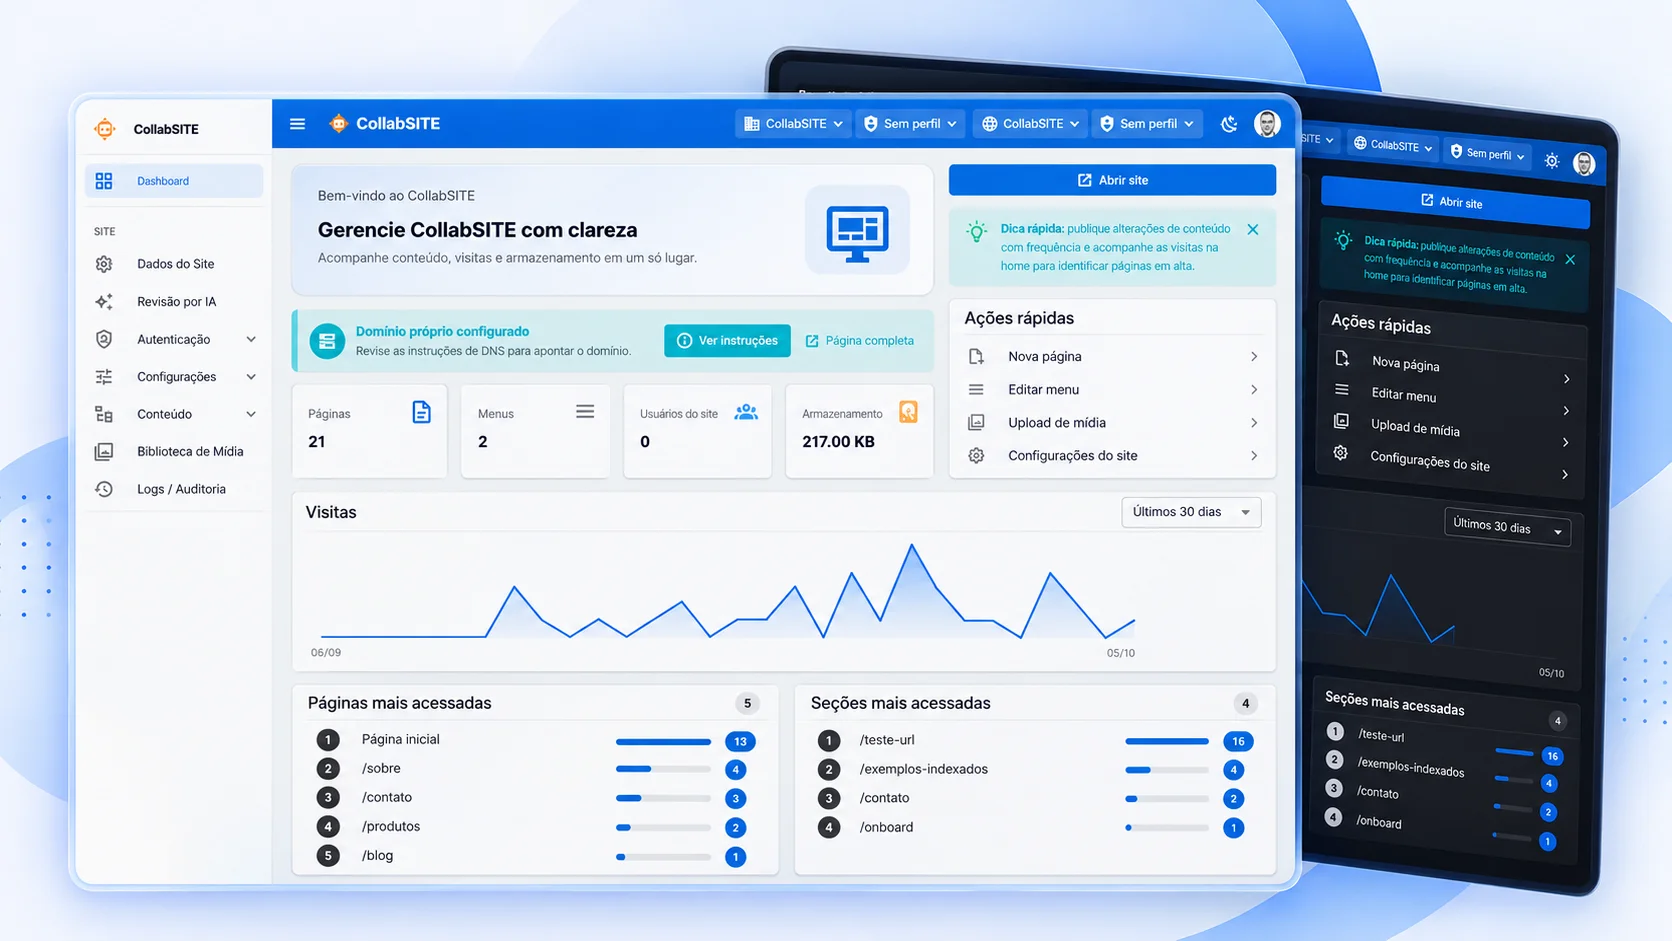Toggle dark mode with the moon icon
This screenshot has height=941, width=1672.
point(1229,124)
